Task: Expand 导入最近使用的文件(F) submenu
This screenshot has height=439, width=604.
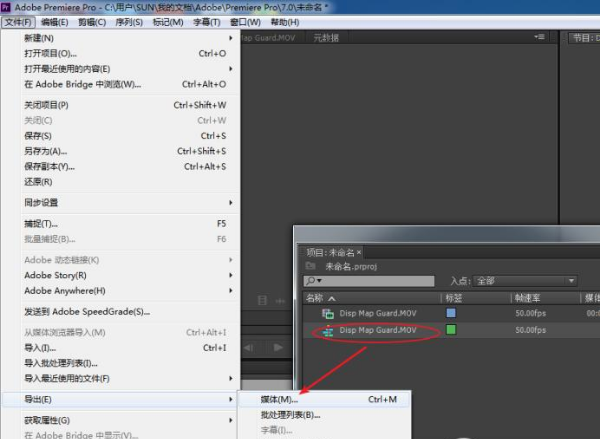Action: point(121,379)
